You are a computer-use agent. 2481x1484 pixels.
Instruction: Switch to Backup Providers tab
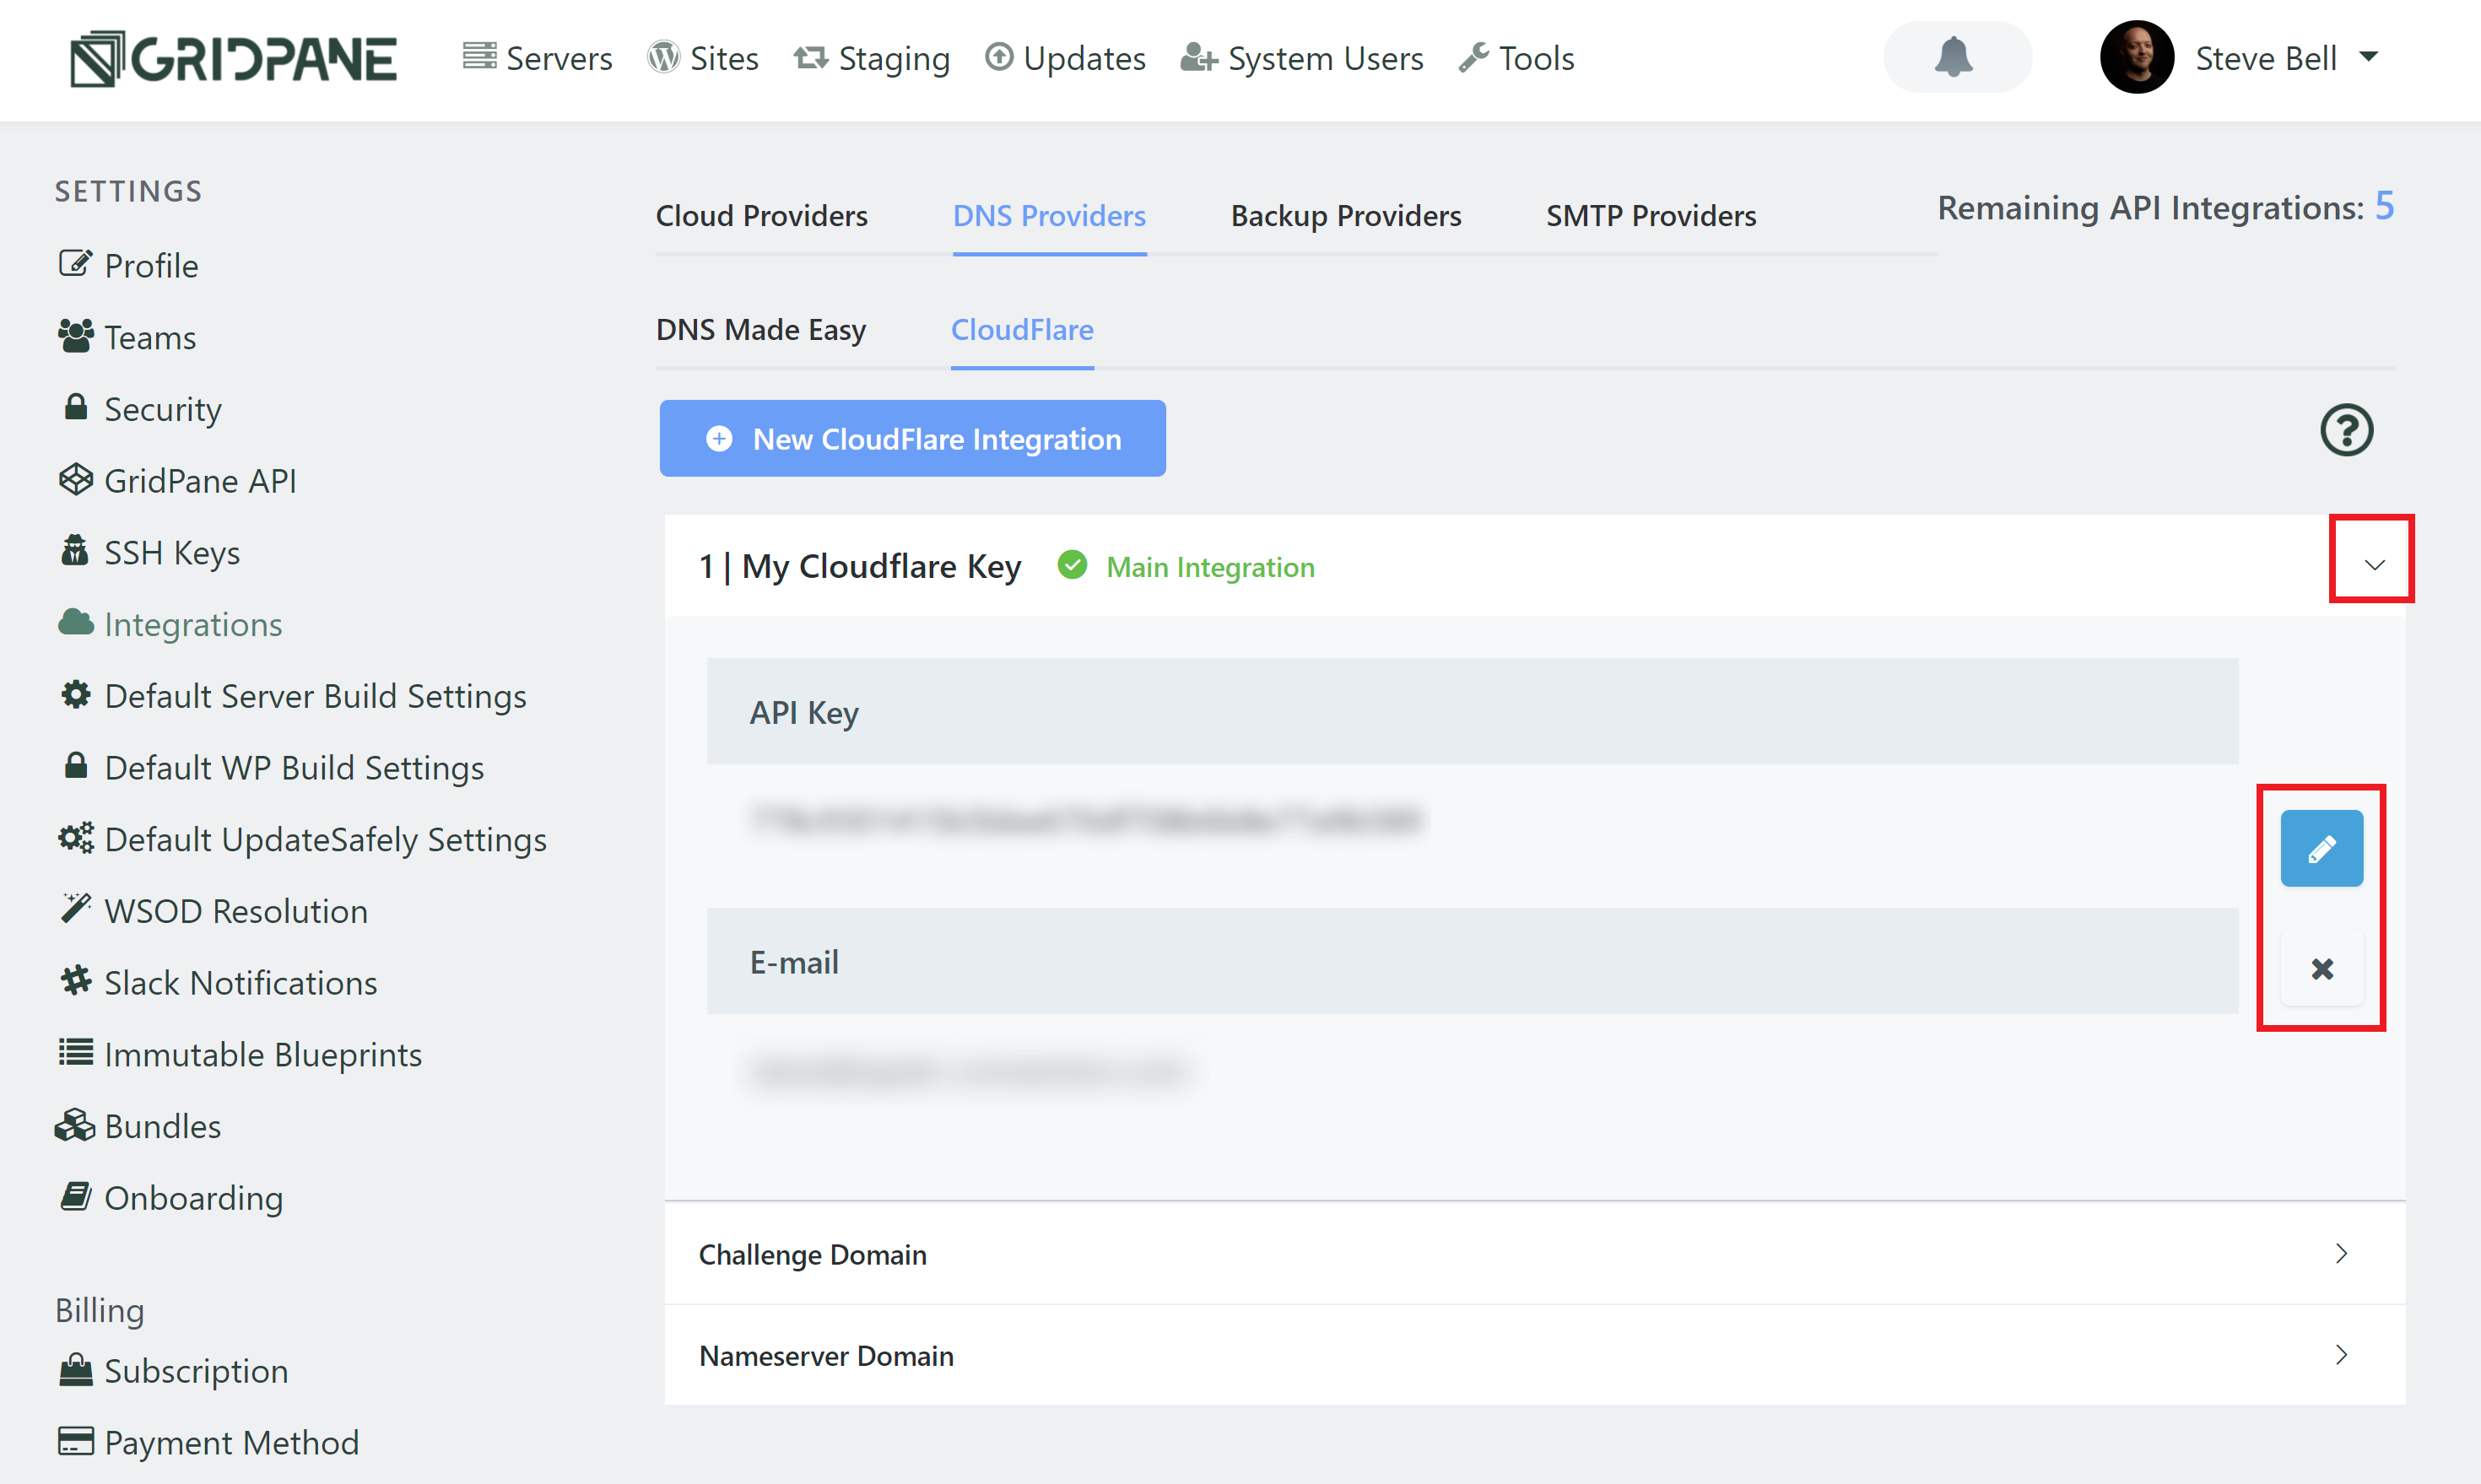[1346, 215]
